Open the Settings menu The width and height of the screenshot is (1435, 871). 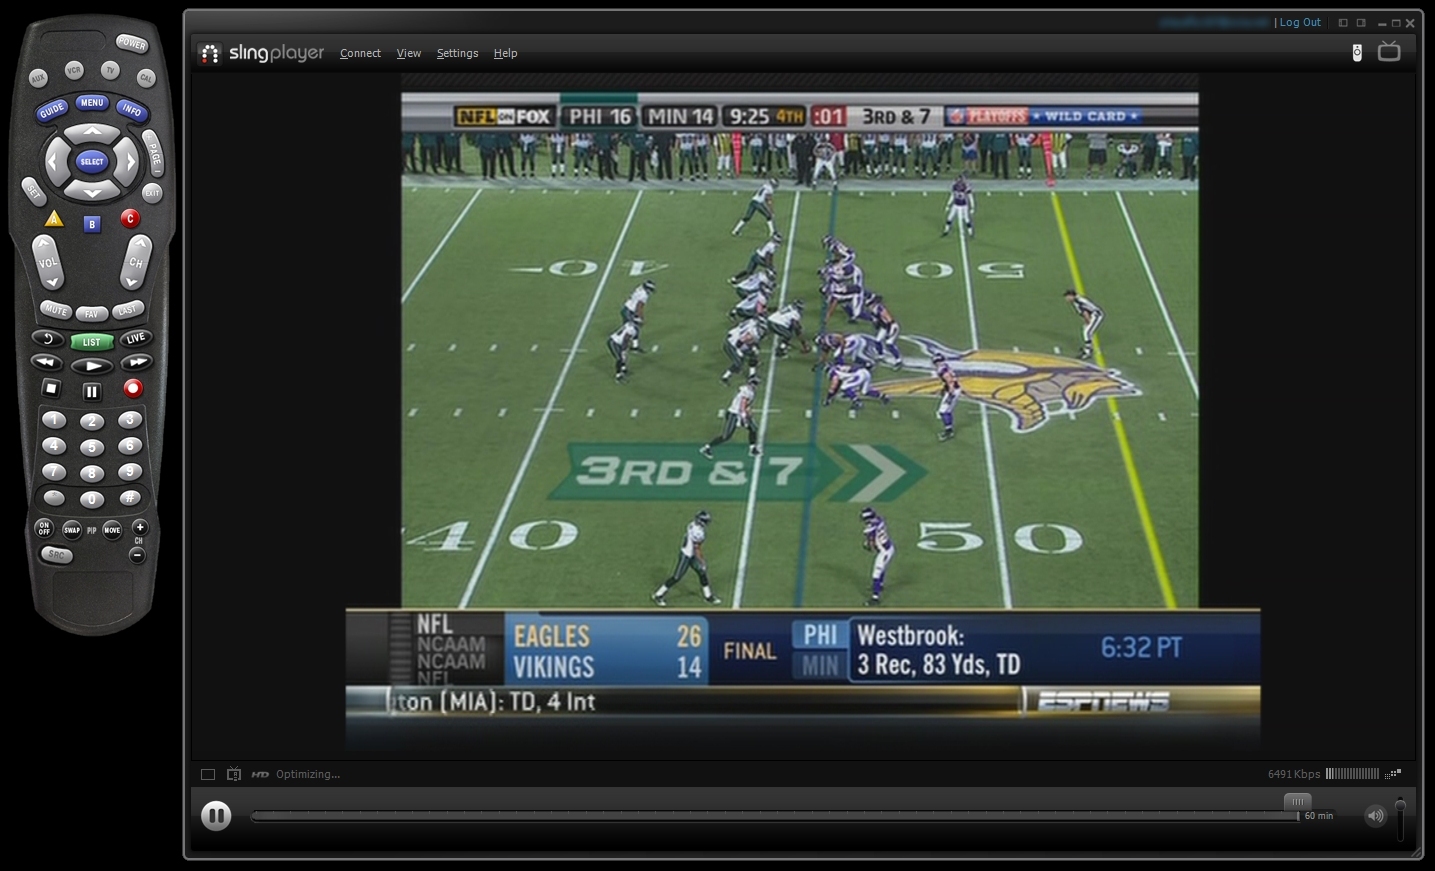point(458,54)
